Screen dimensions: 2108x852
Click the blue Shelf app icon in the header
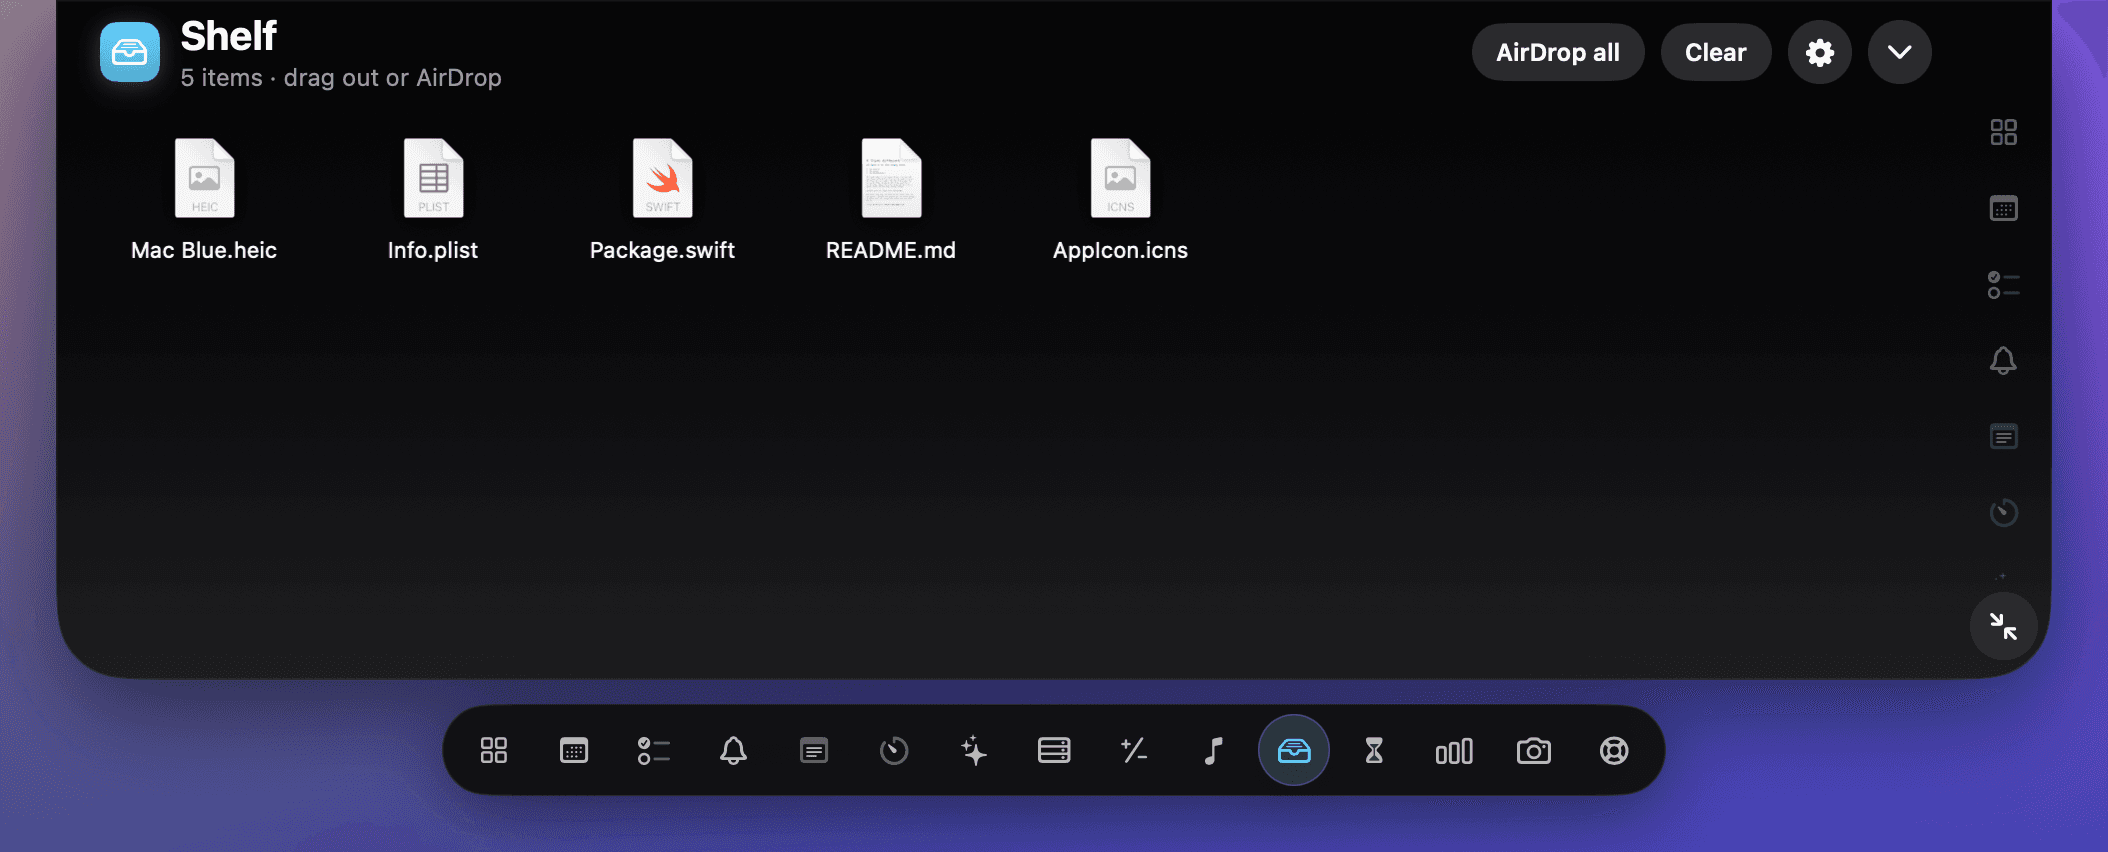coord(130,52)
